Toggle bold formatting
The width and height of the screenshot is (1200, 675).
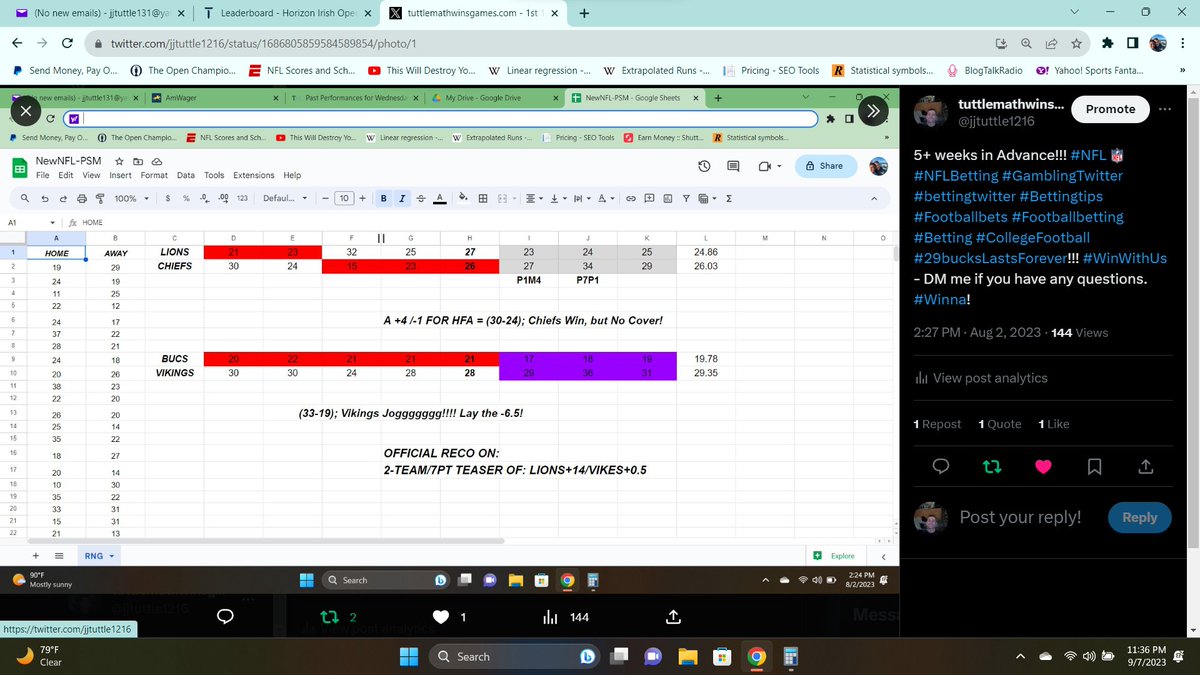coord(381,198)
